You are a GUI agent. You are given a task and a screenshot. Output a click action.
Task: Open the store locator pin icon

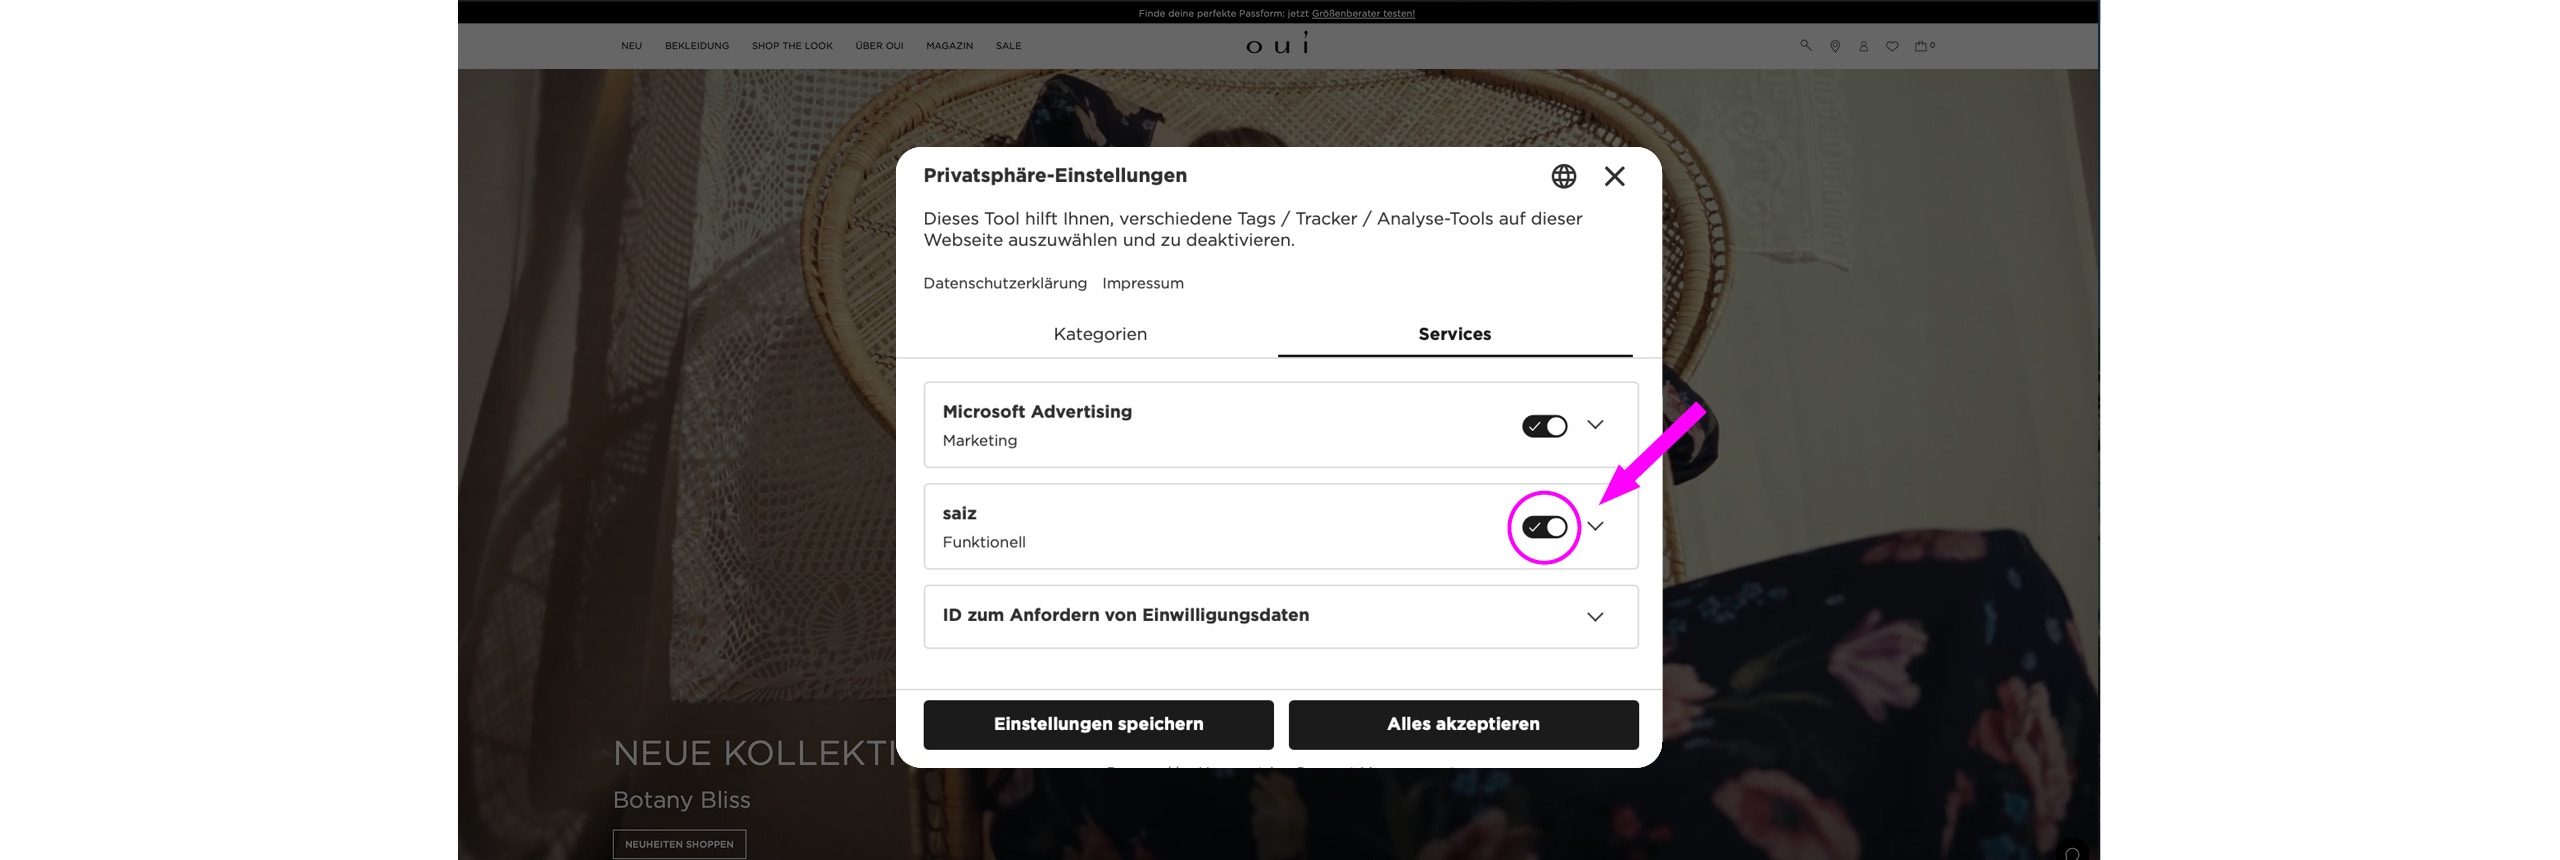coord(1835,46)
